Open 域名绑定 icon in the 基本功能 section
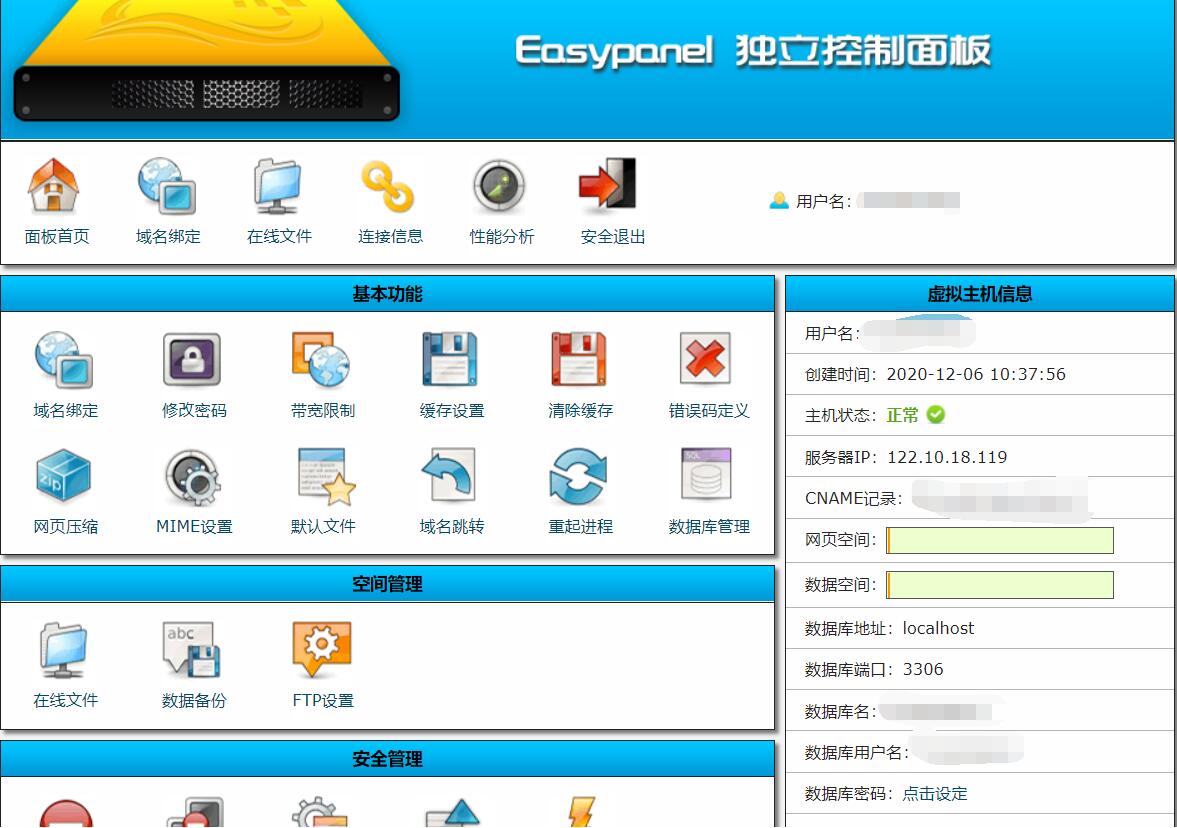 pyautogui.click(x=64, y=360)
